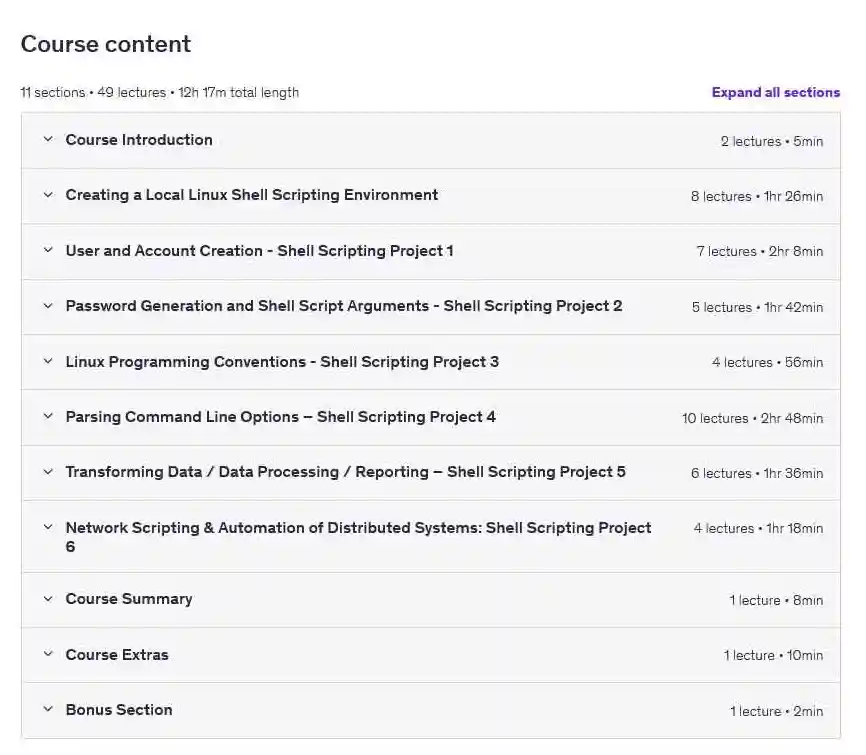Open chevron for Password Generation section
866x755 pixels.
click(47, 306)
